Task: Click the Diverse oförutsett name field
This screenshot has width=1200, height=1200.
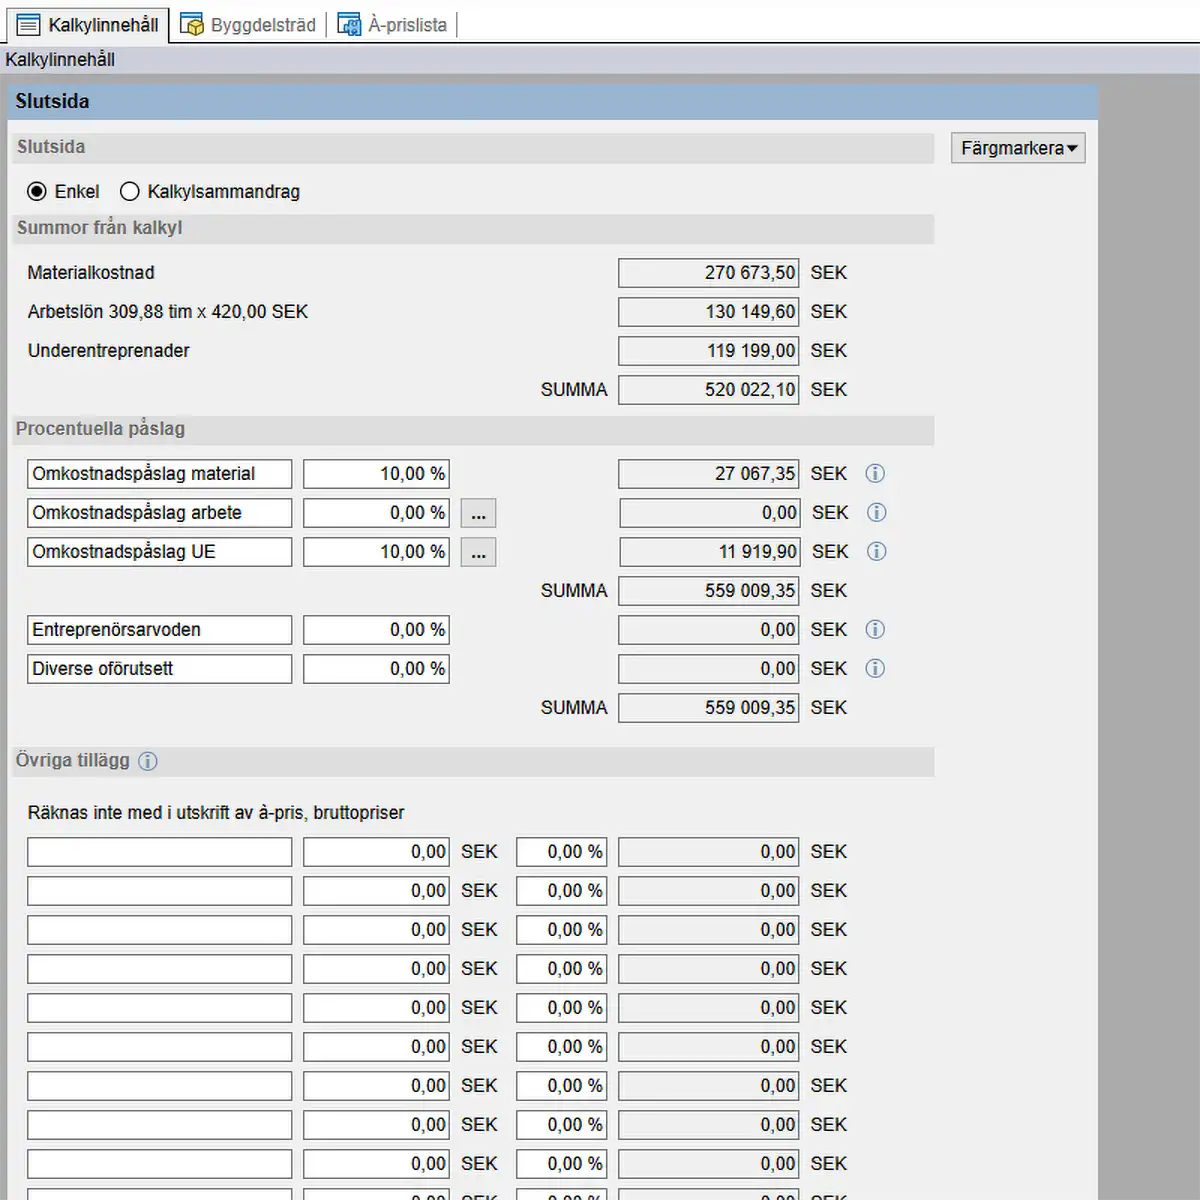Action: [159, 669]
